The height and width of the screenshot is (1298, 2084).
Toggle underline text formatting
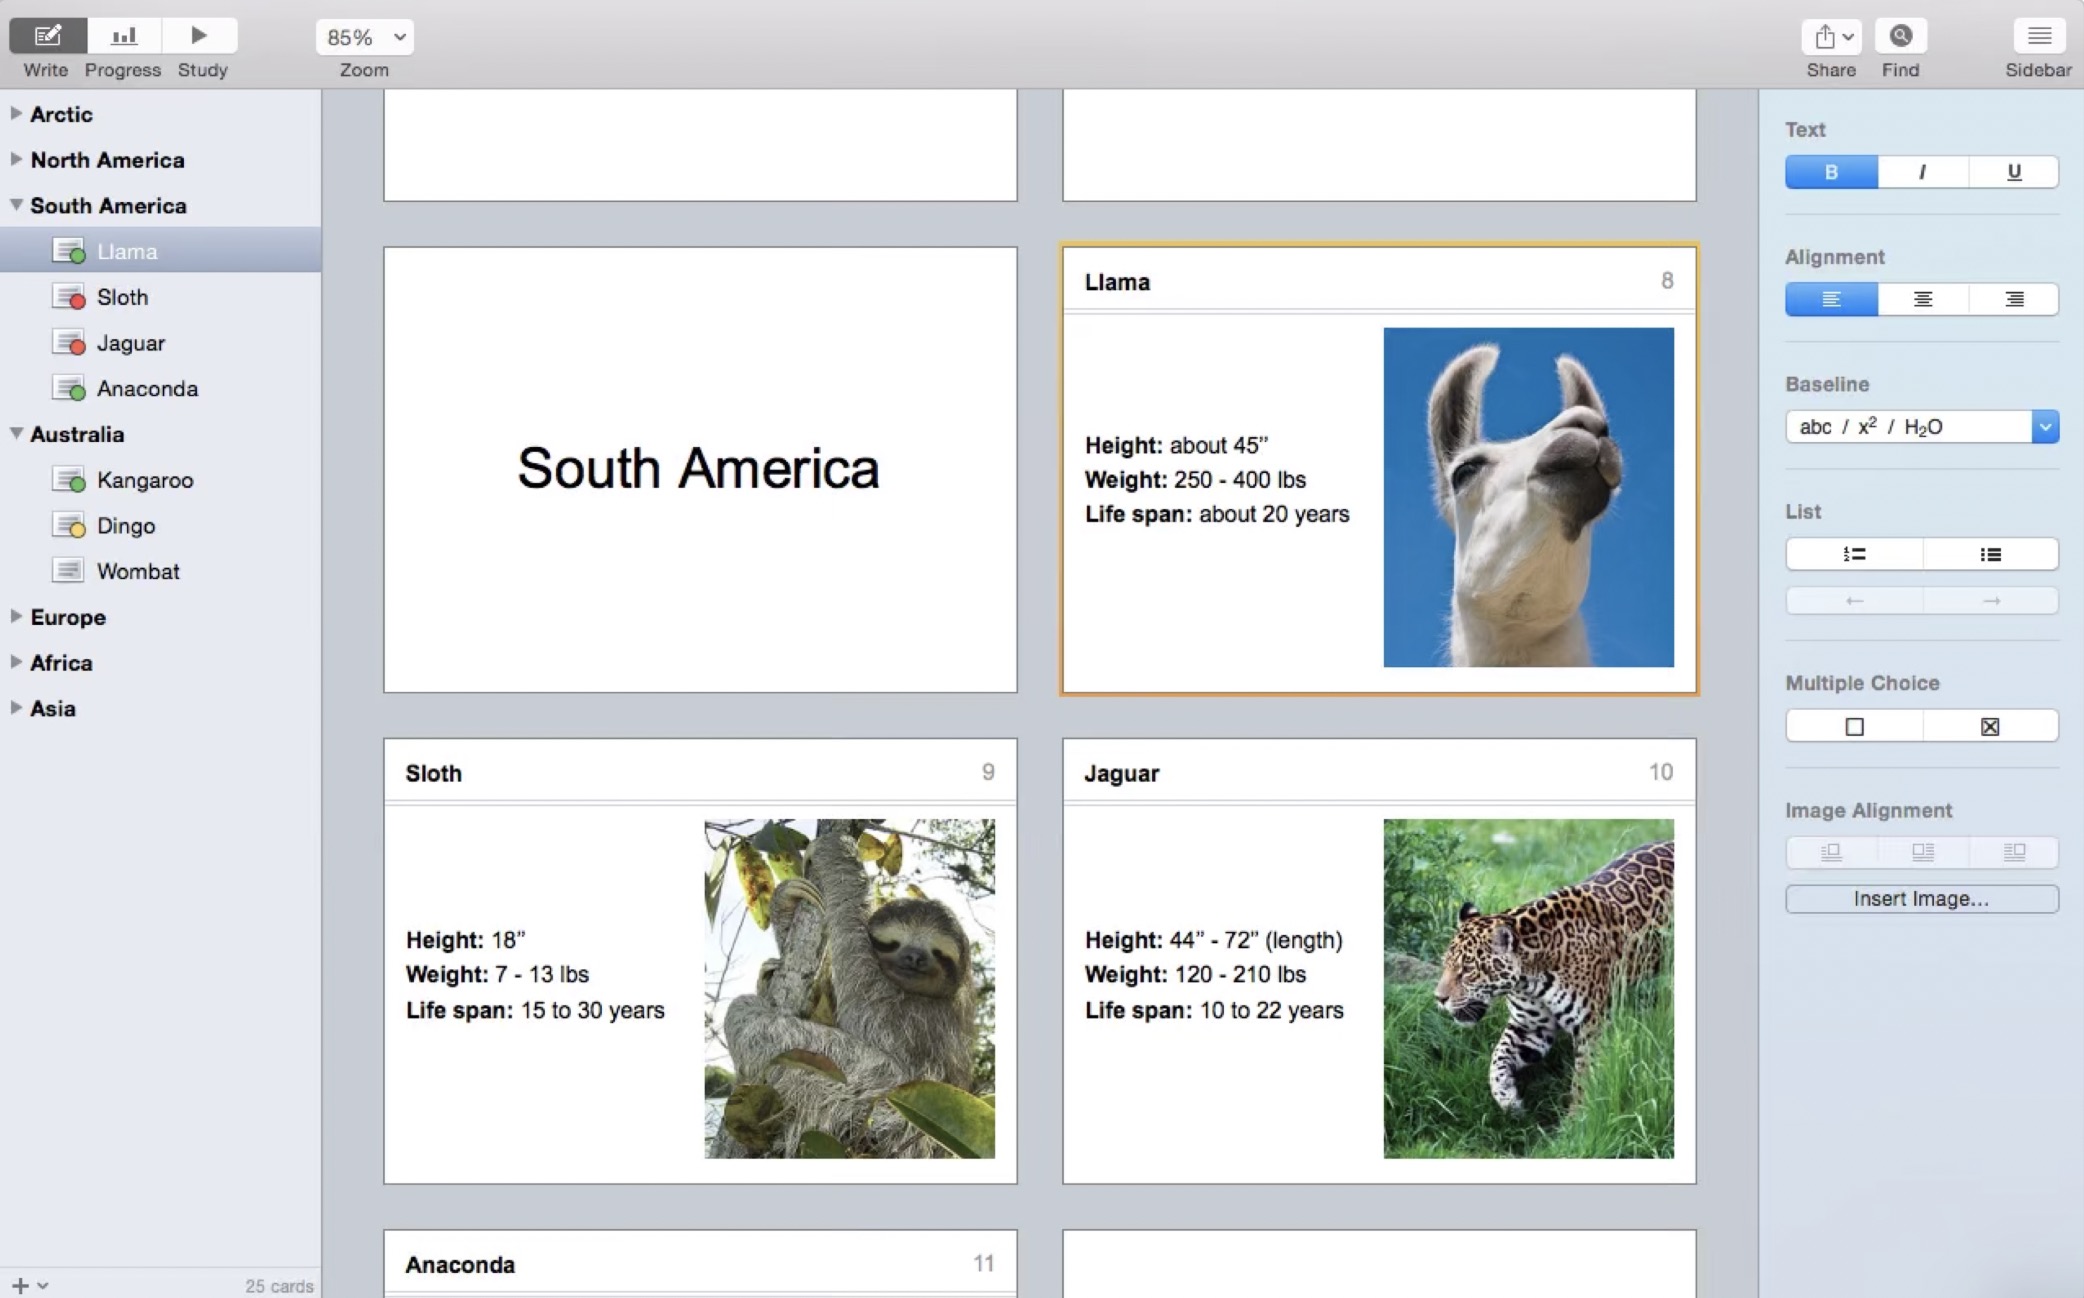2013,172
